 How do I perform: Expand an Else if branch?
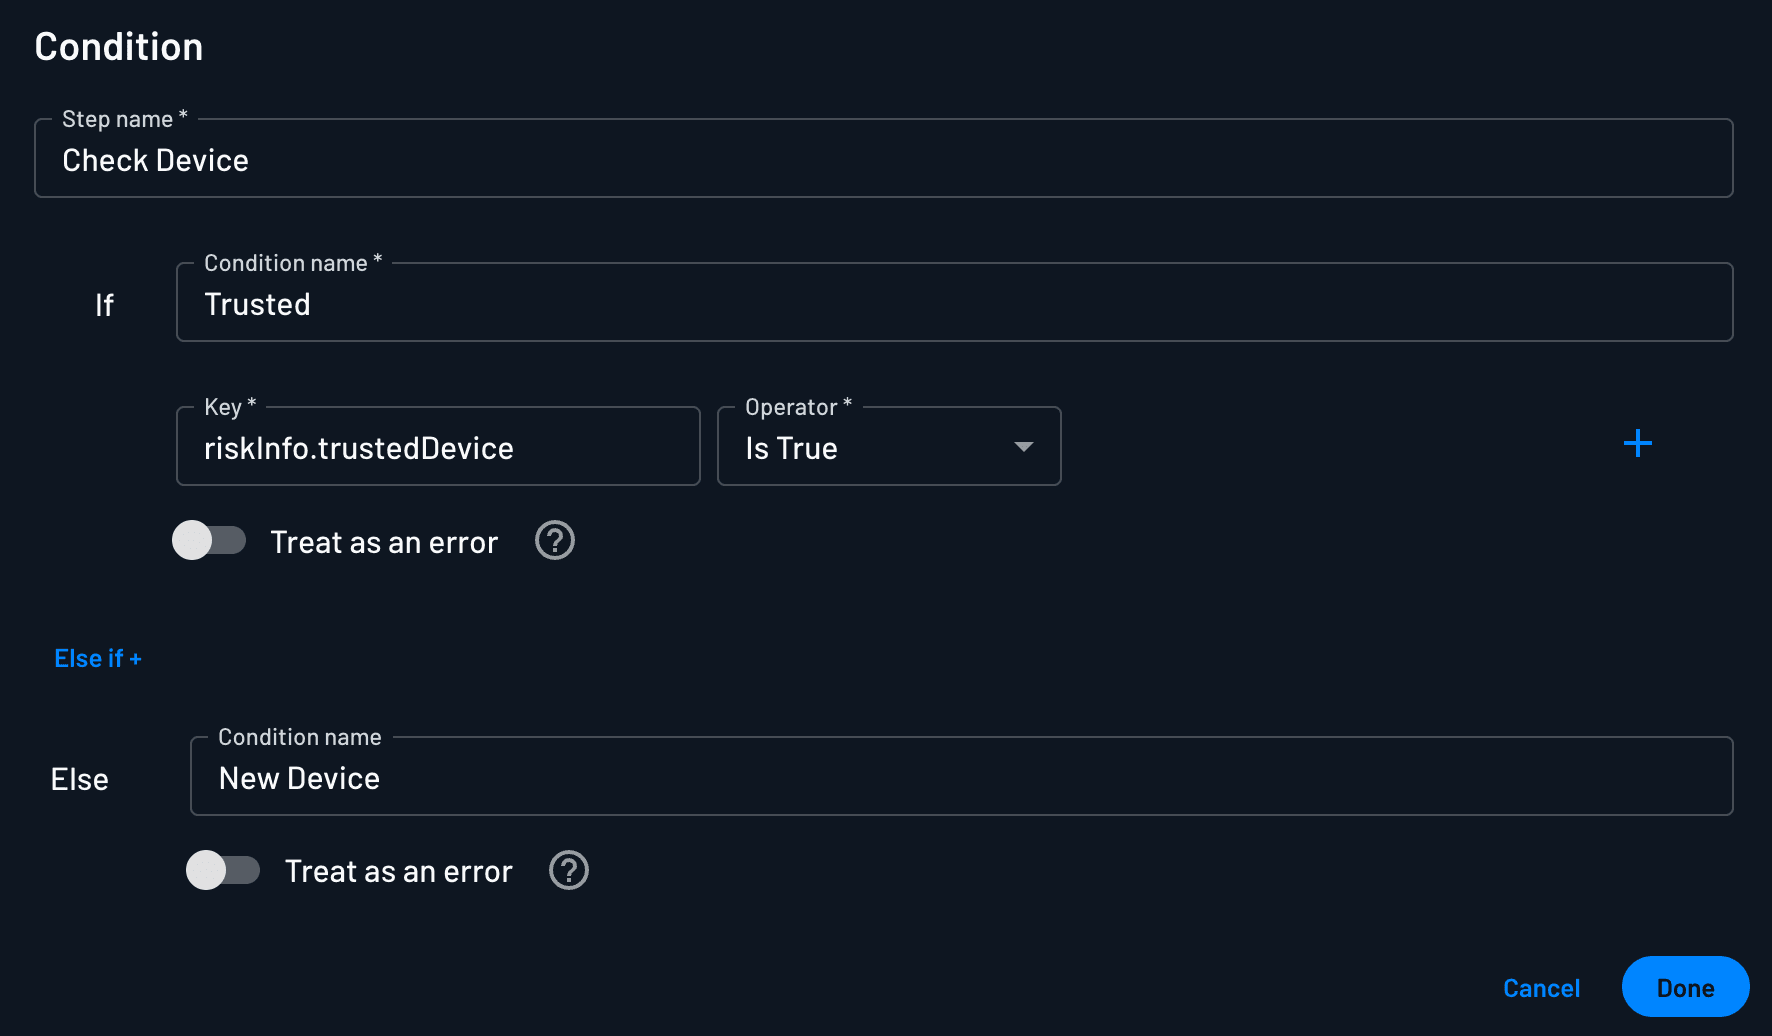point(97,658)
